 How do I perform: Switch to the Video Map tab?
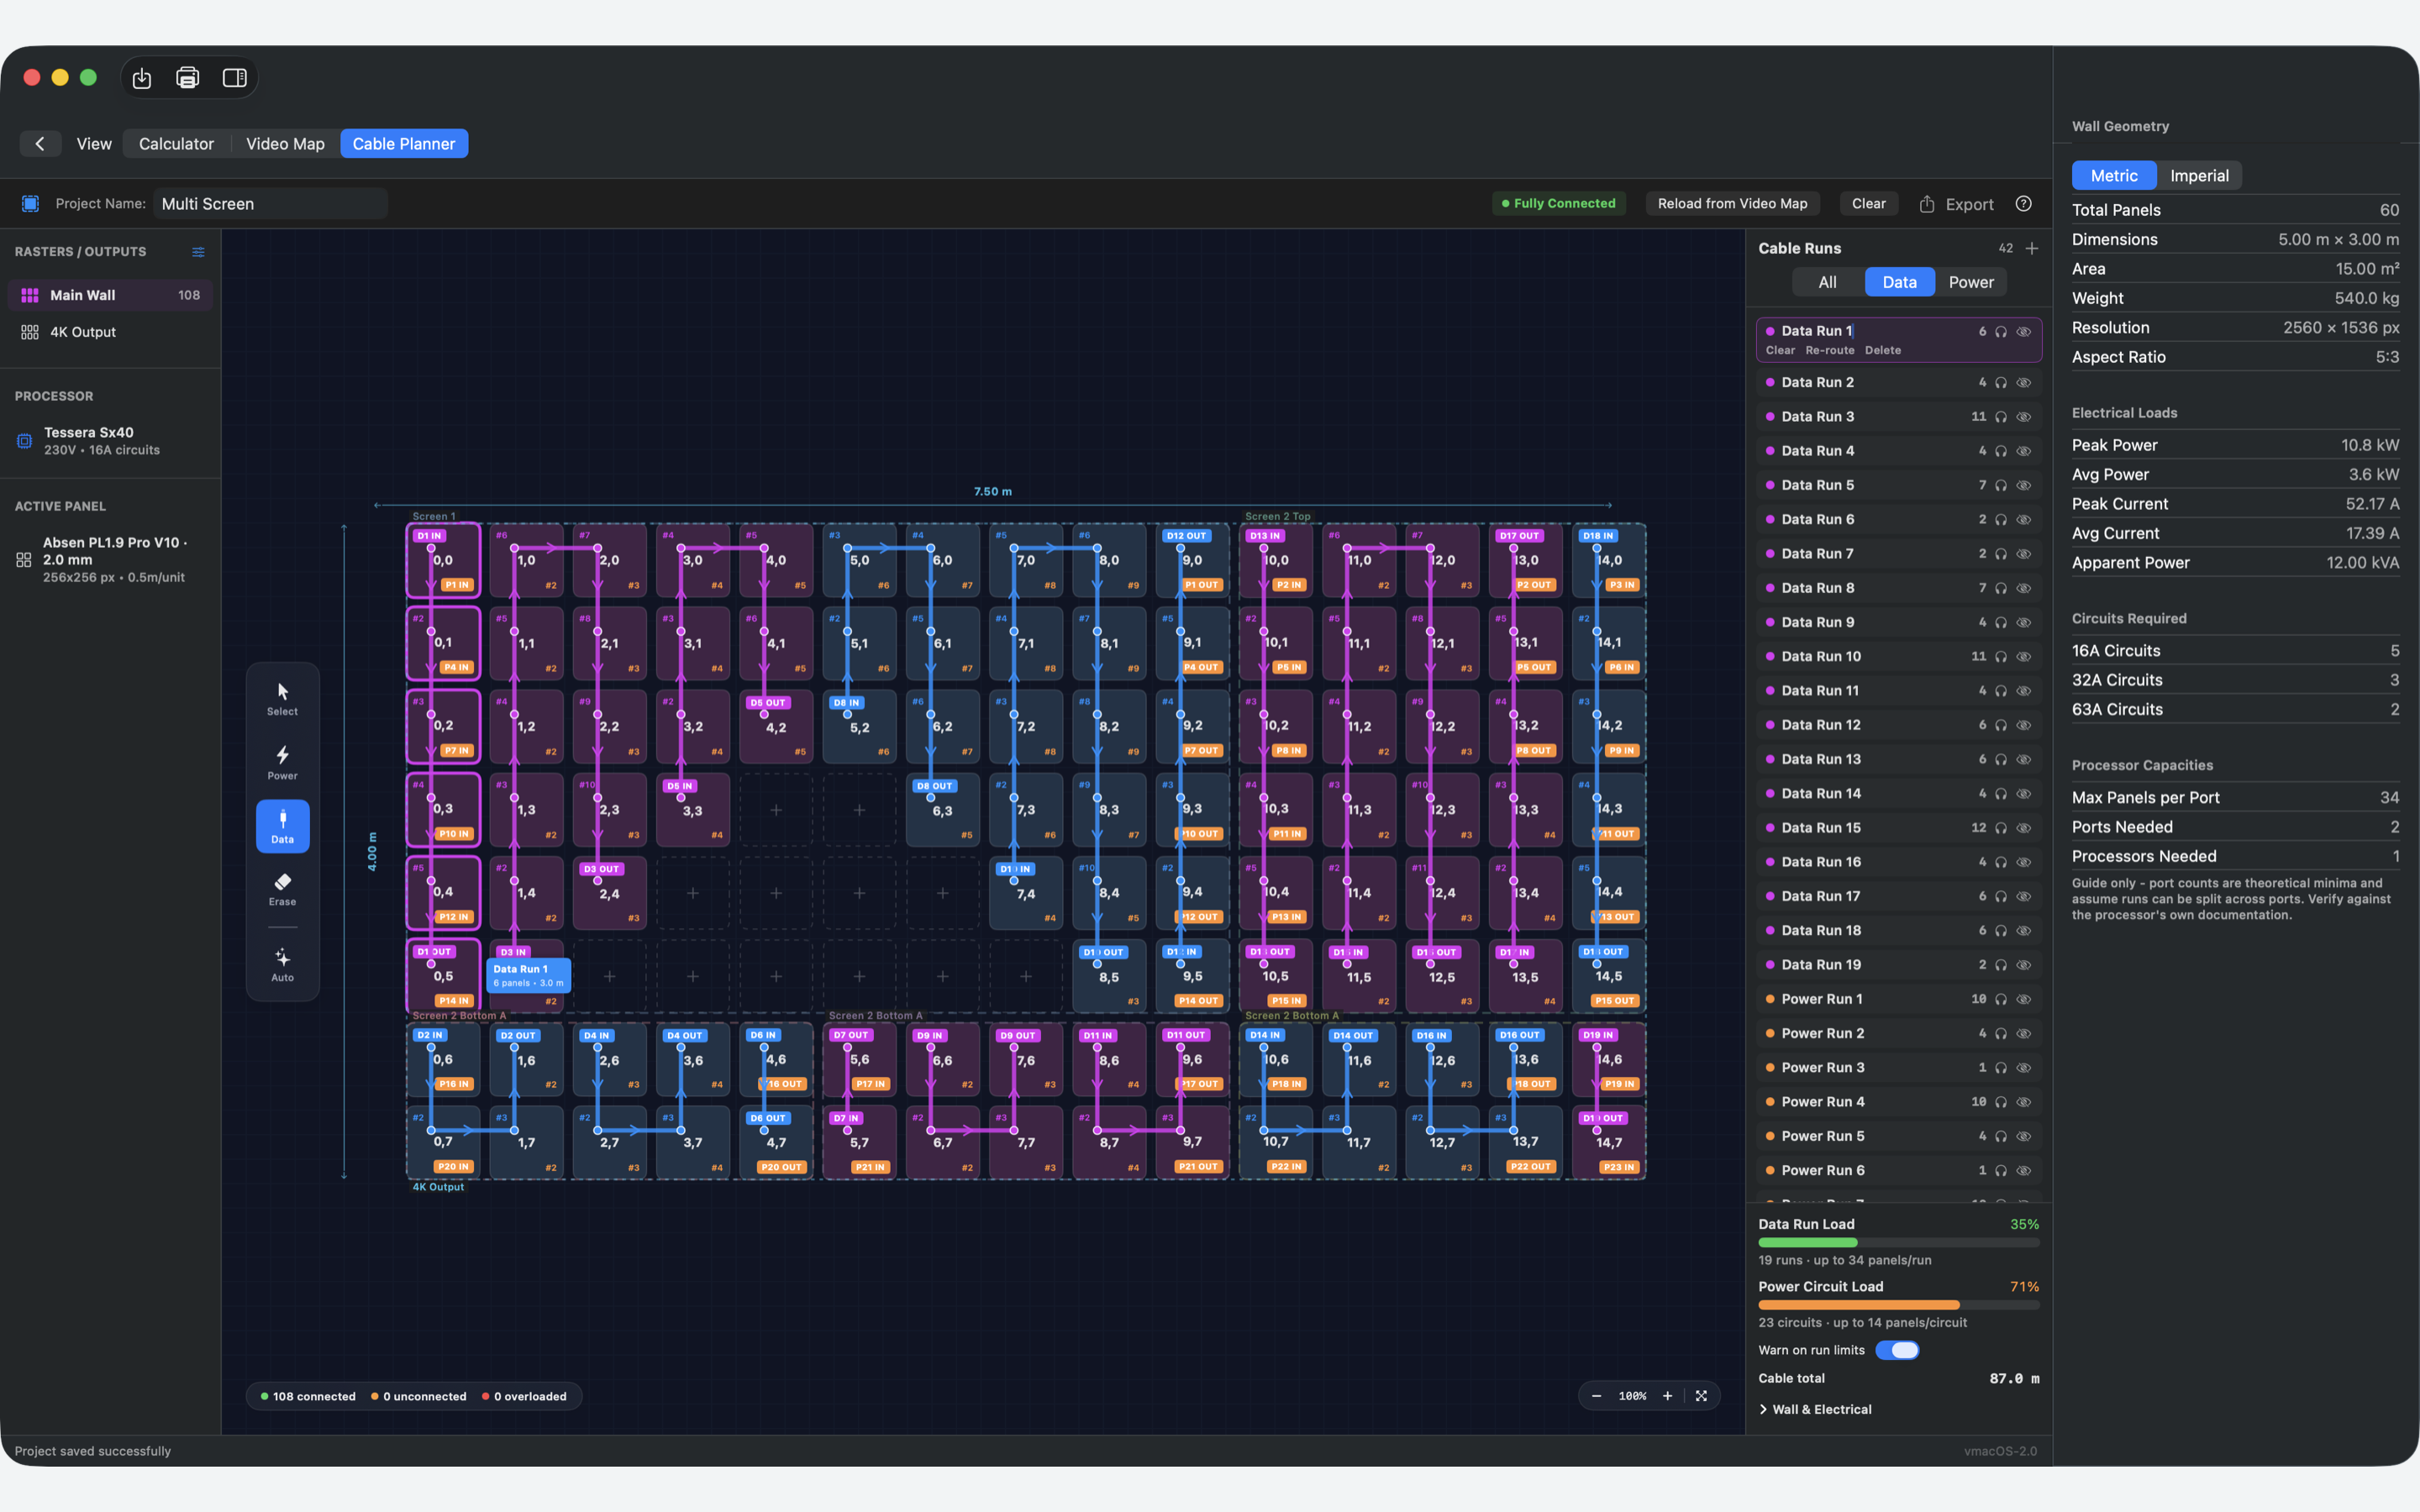pos(285,144)
